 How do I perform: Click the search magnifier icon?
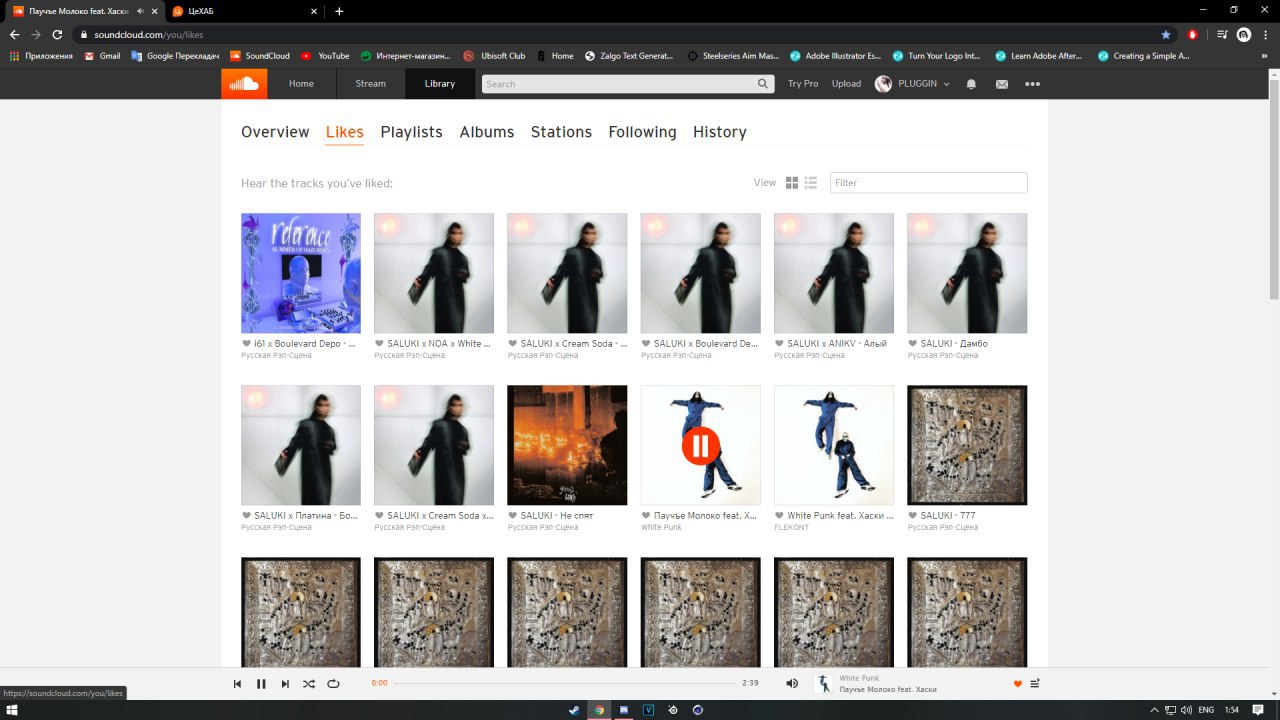point(763,84)
